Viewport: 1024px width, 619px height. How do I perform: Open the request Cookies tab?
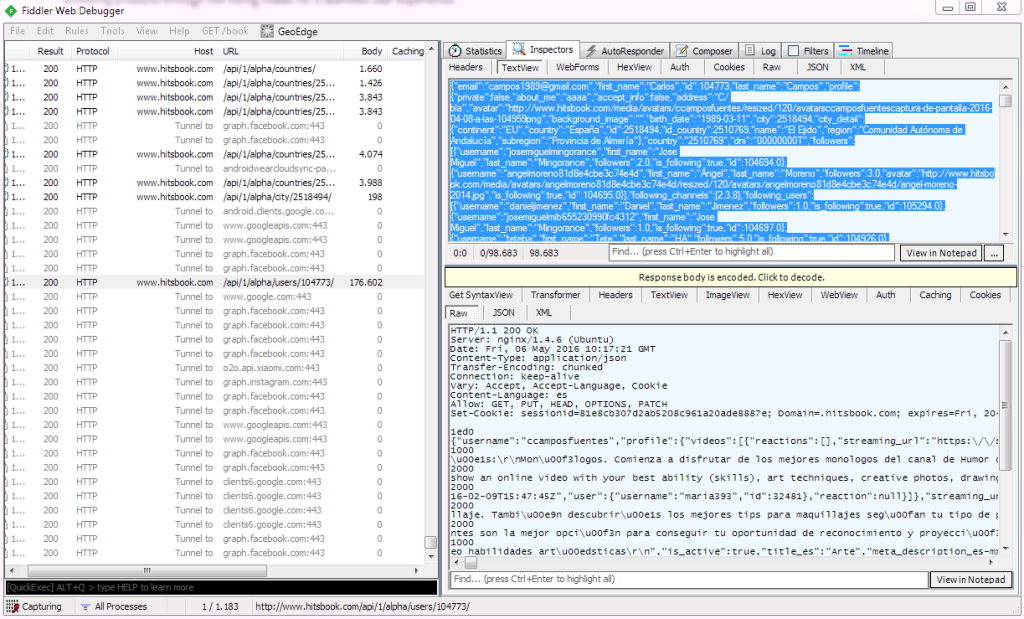[x=729, y=67]
